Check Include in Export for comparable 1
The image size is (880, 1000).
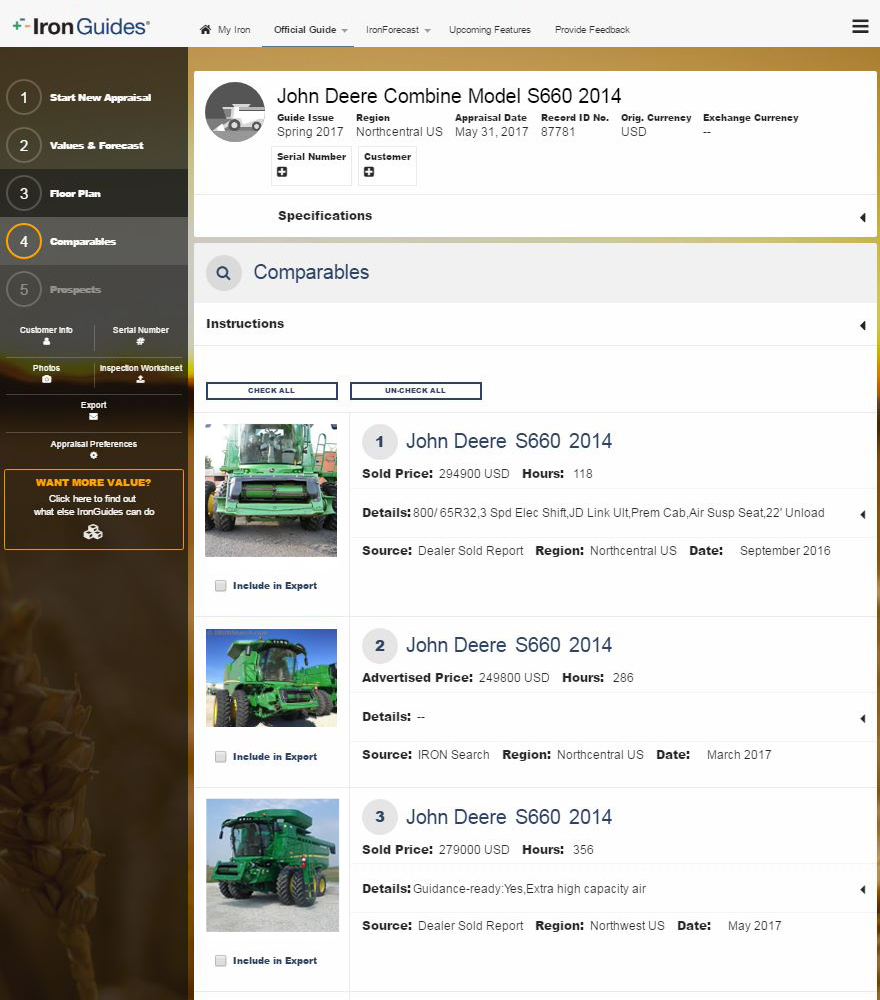tap(221, 585)
